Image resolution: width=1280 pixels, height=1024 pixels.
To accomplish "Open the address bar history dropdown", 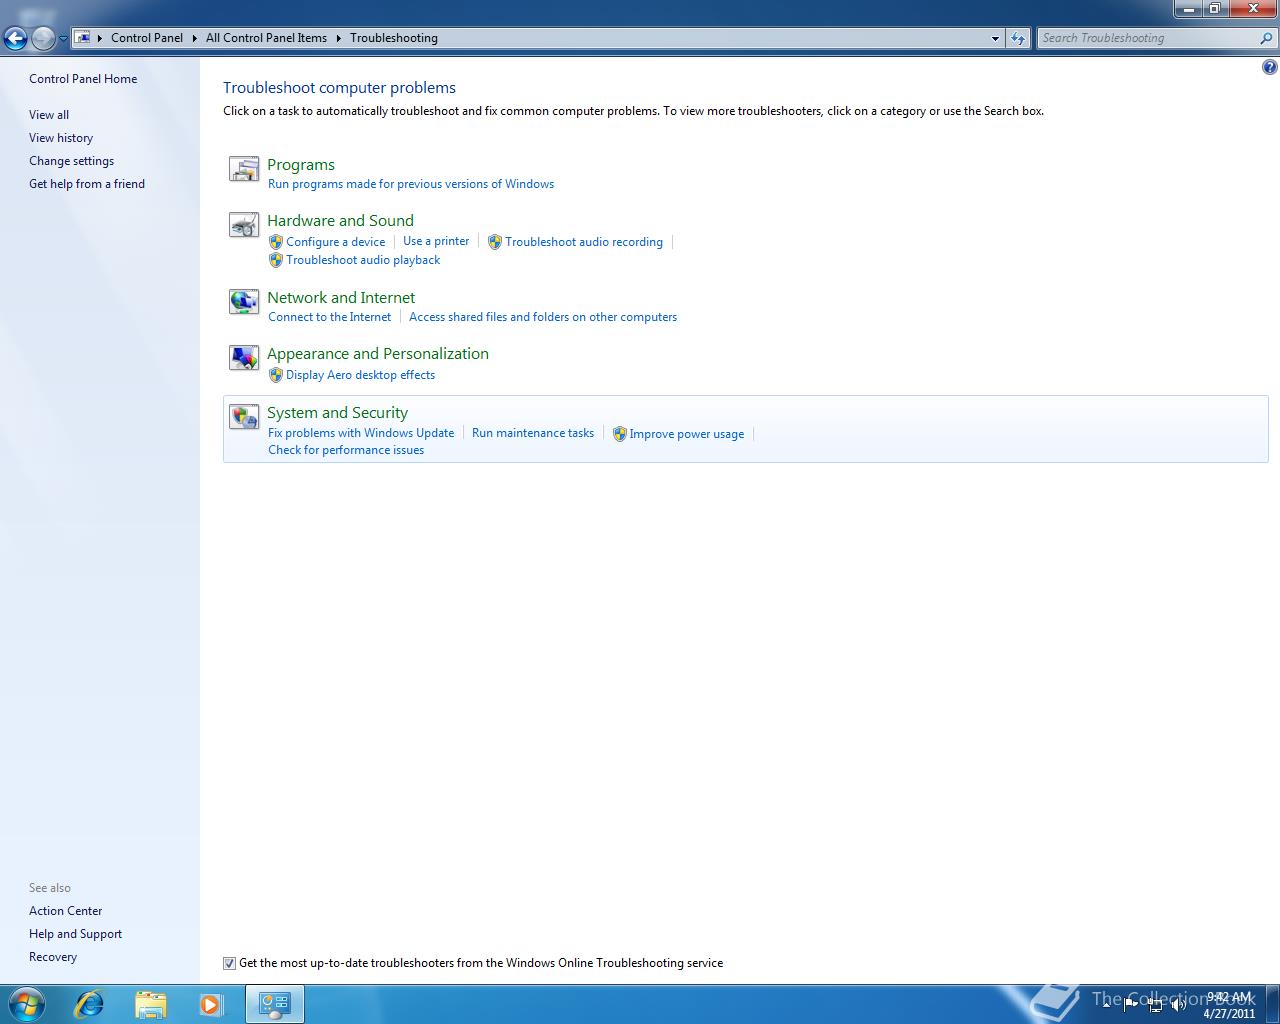I will (995, 38).
